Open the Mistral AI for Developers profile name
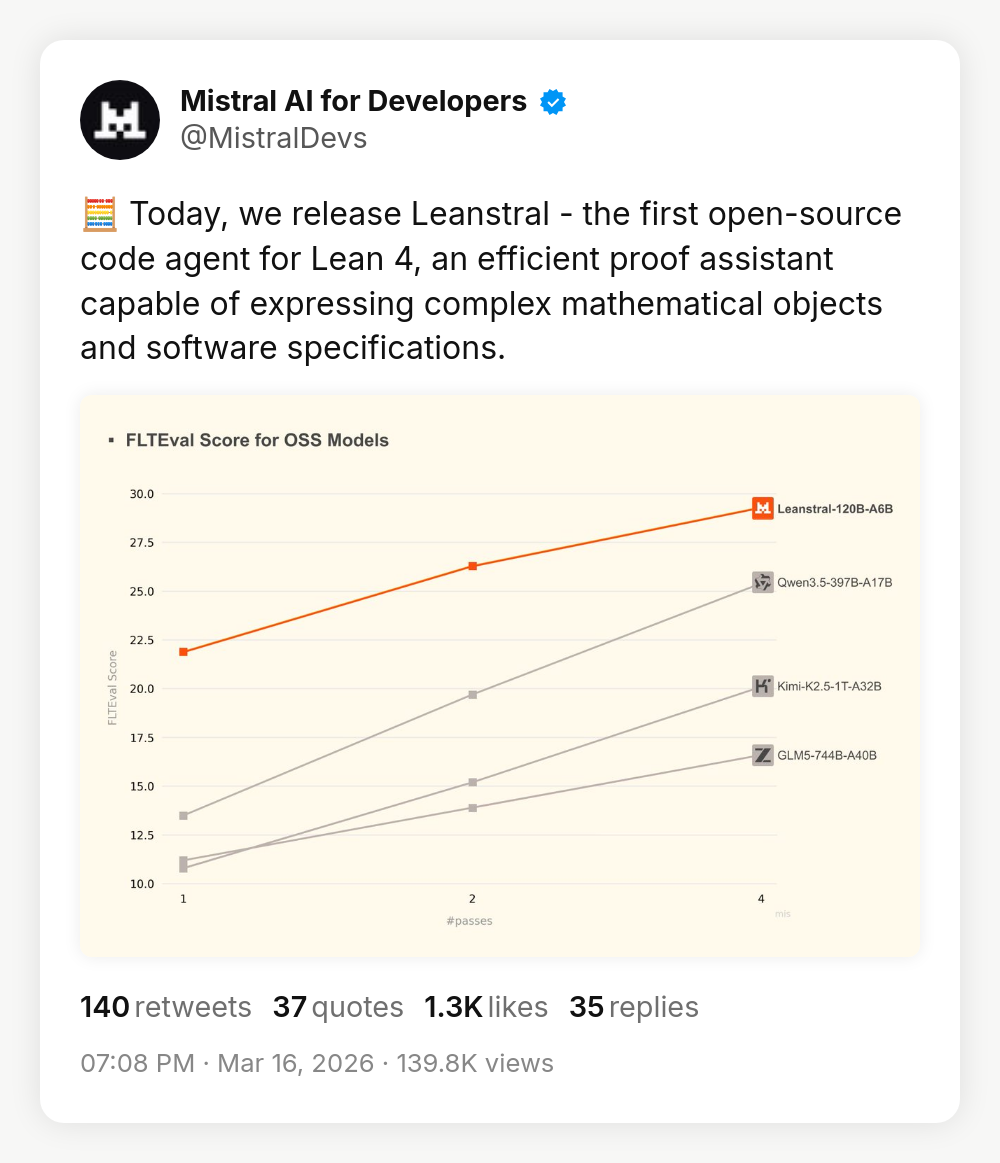 pyautogui.click(x=353, y=101)
